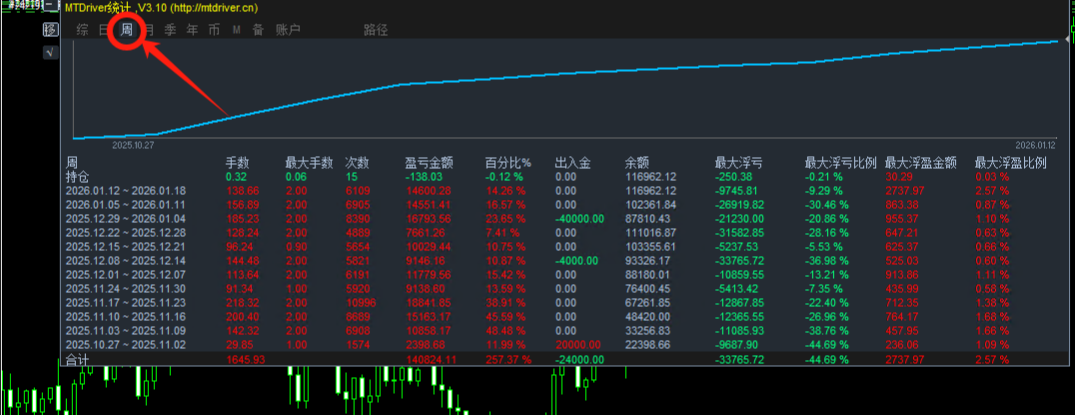The height and width of the screenshot is (415, 1075).
Task: Switch to the 账户 account tab
Action: (287, 30)
